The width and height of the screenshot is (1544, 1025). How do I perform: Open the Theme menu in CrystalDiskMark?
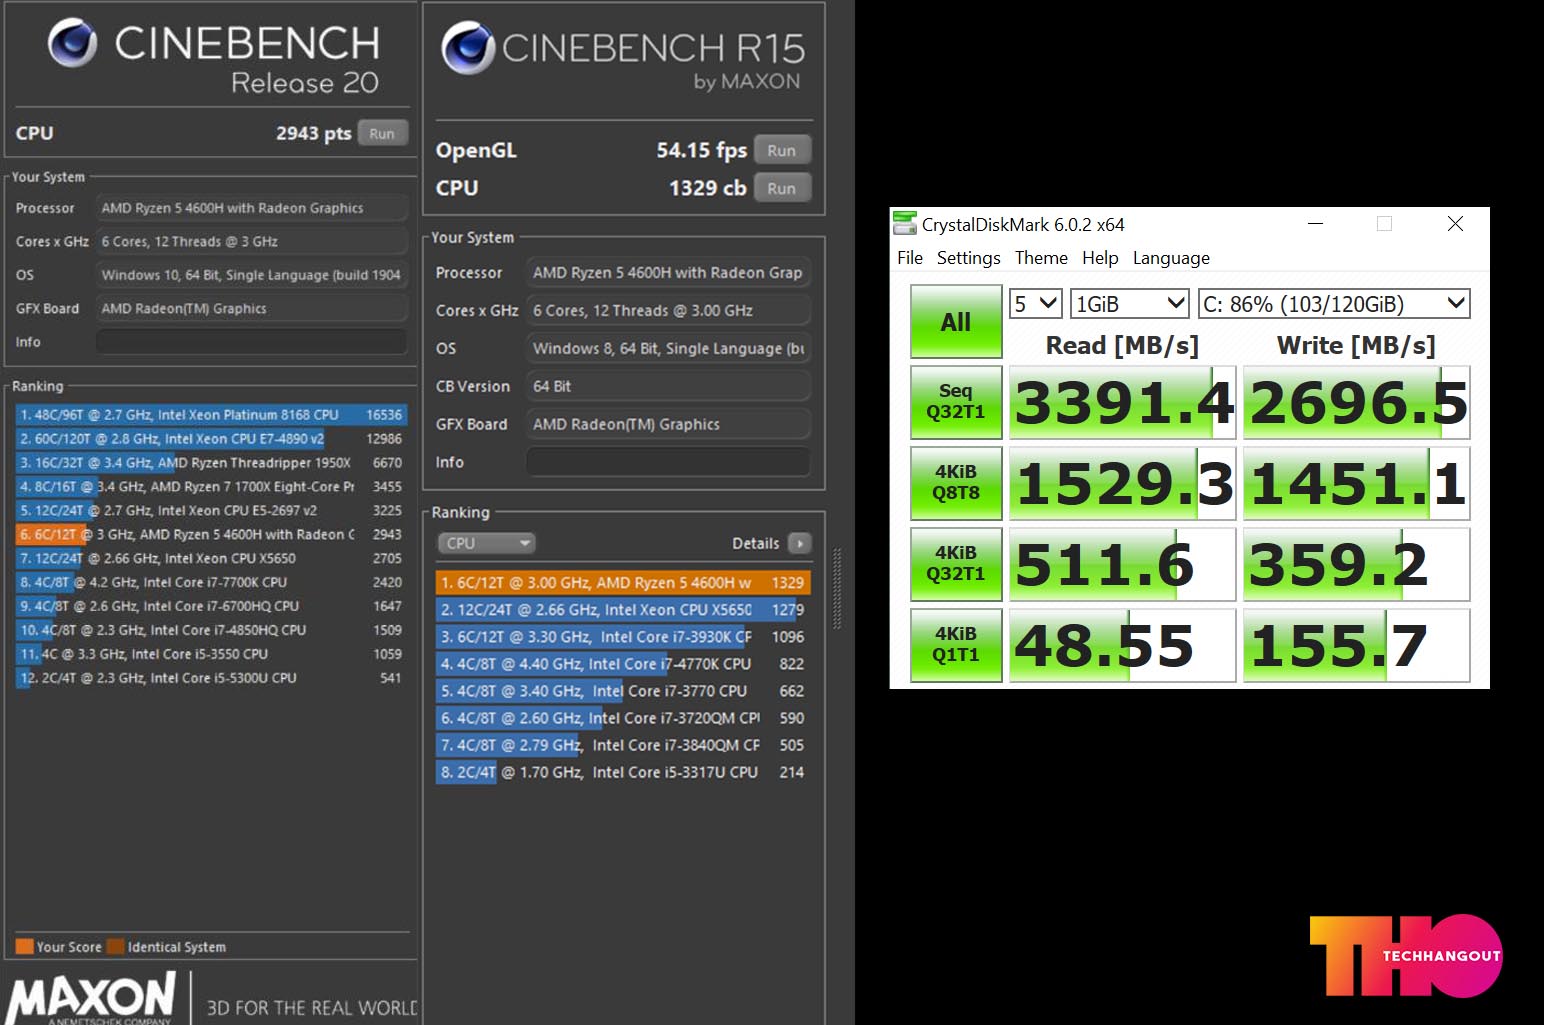[1041, 258]
